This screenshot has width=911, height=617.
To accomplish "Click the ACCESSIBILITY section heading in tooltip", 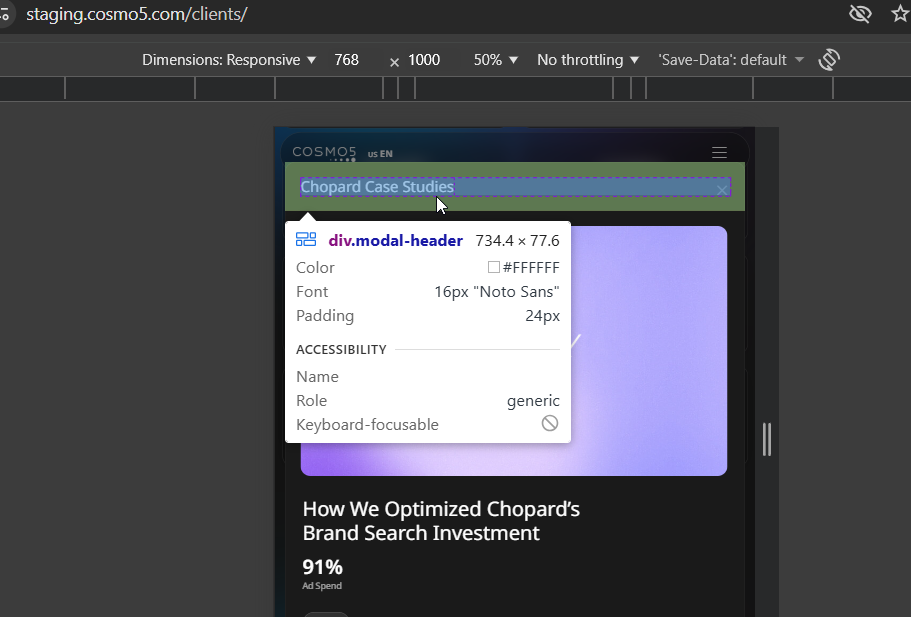I will pos(341,350).
